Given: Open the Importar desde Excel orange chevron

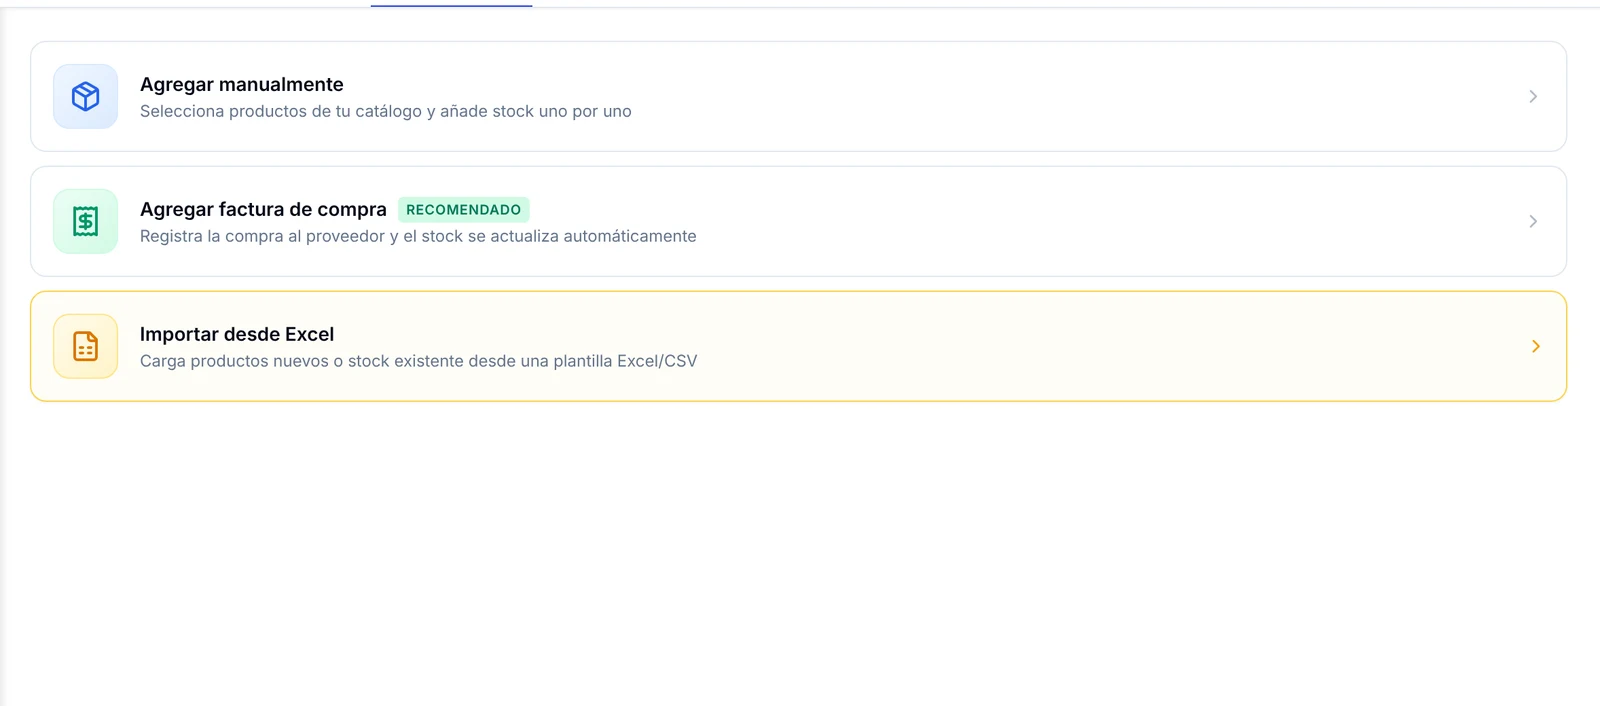Looking at the screenshot, I should click(x=1536, y=347).
